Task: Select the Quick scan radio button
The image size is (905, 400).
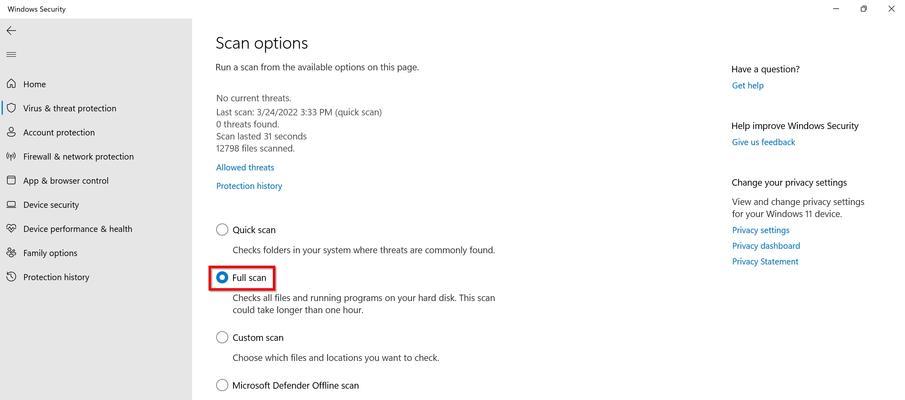Action: 222,230
